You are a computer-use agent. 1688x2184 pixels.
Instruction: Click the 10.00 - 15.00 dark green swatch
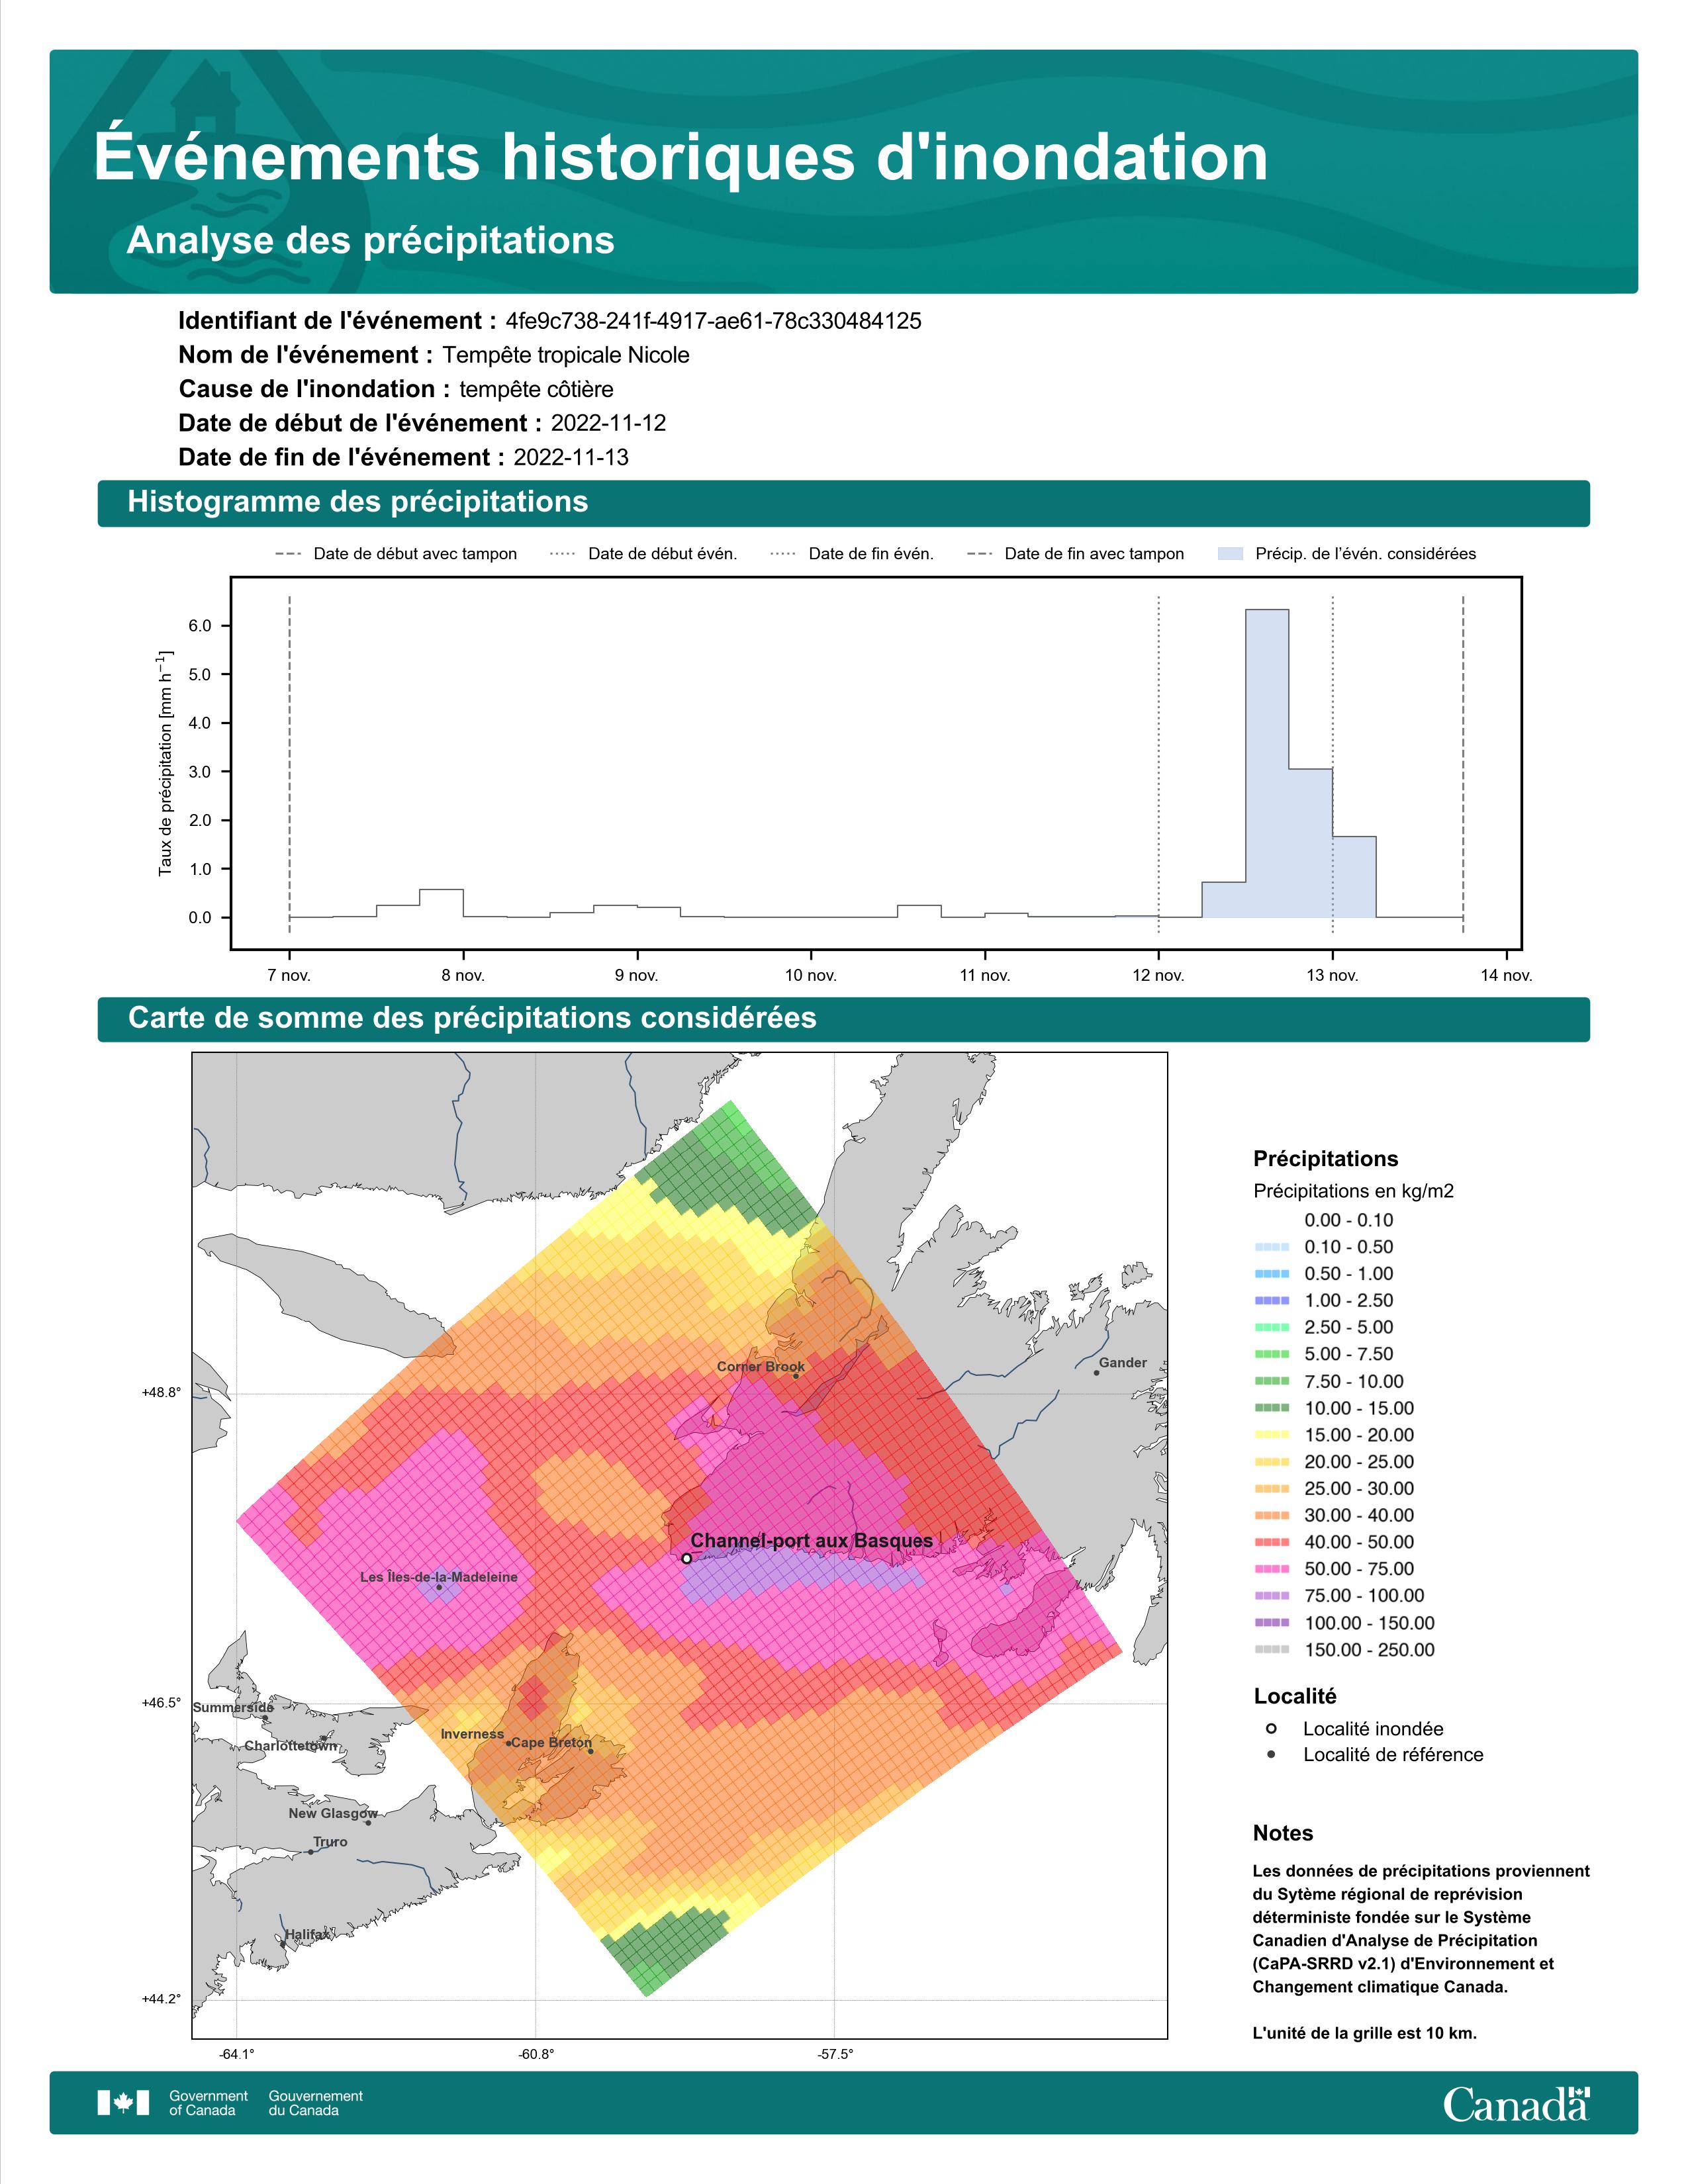1271,1408
